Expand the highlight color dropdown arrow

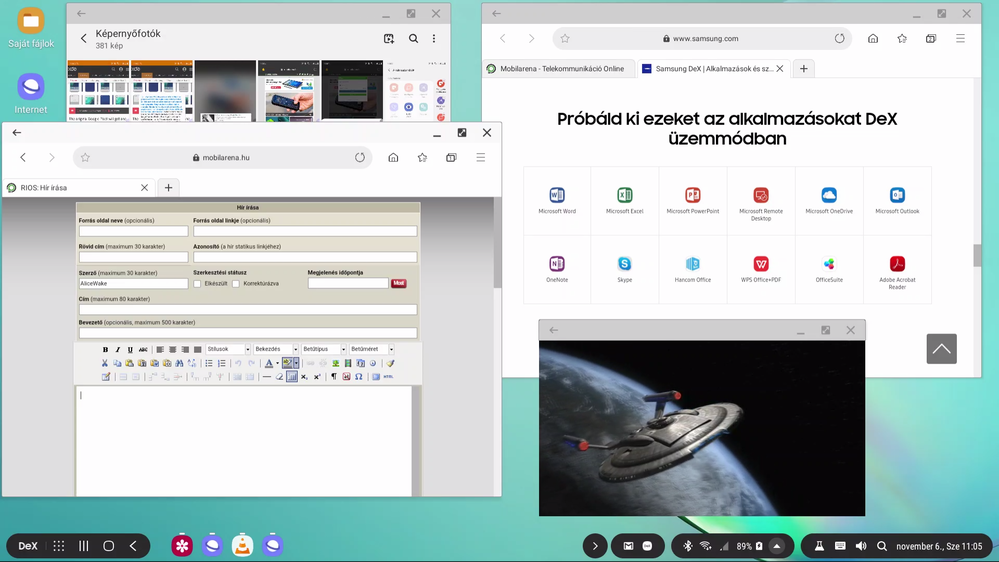(296, 363)
